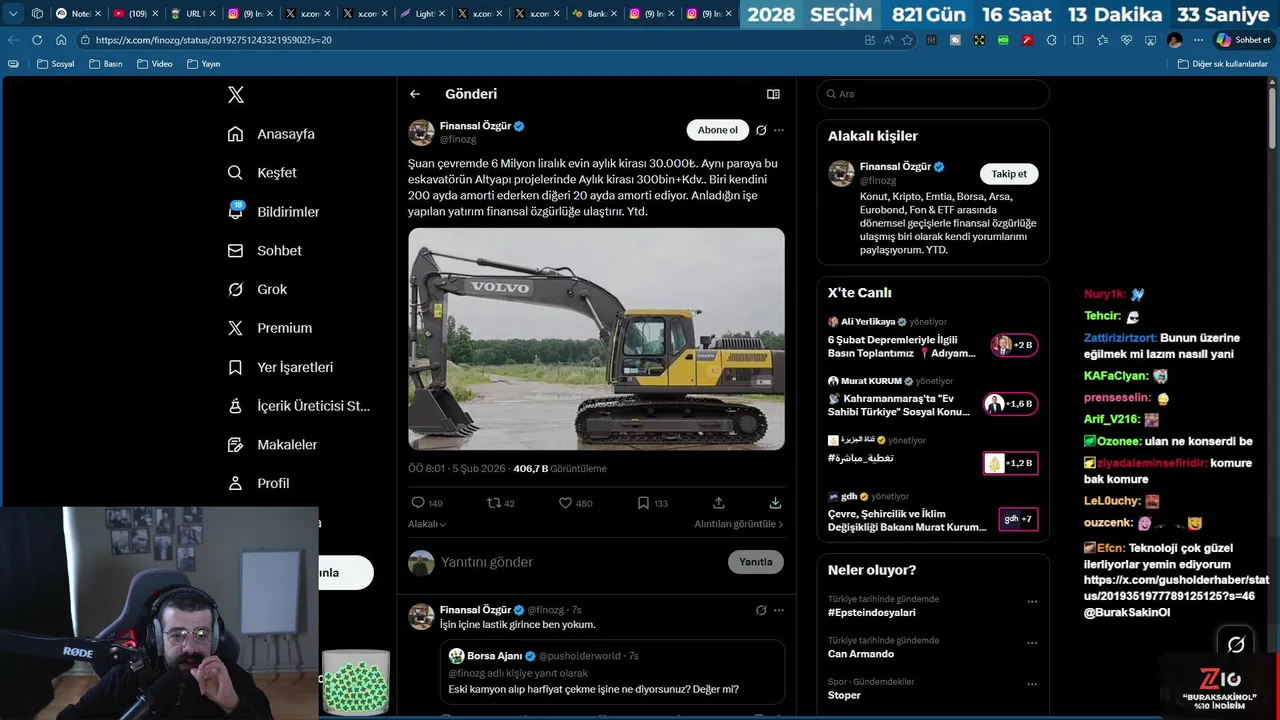This screenshot has height=720, width=1280.
Task: Click the address bar URL
Action: coord(214,40)
